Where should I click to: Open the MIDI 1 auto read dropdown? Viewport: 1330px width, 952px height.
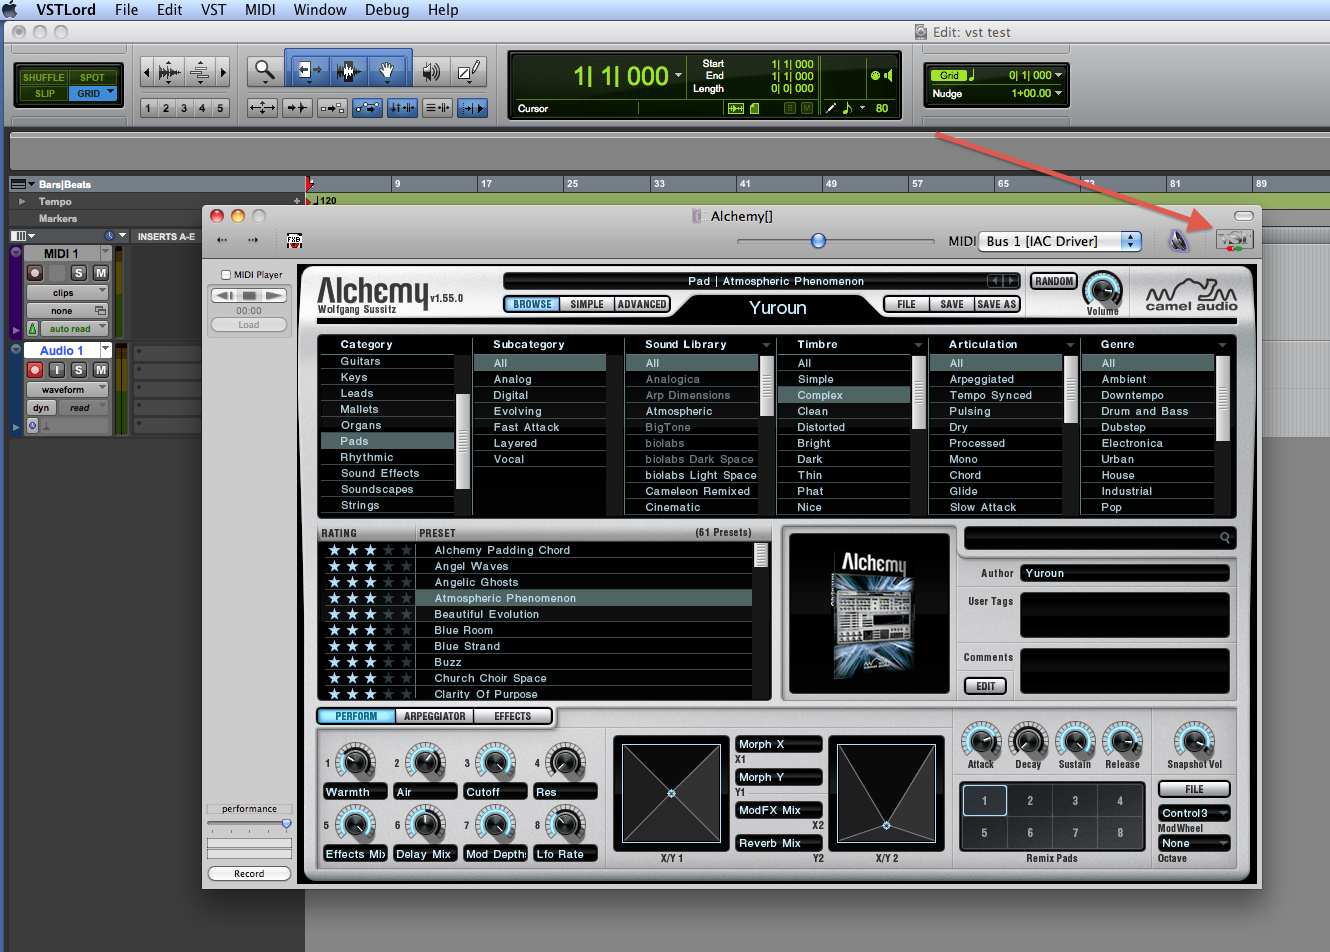pyautogui.click(x=74, y=328)
